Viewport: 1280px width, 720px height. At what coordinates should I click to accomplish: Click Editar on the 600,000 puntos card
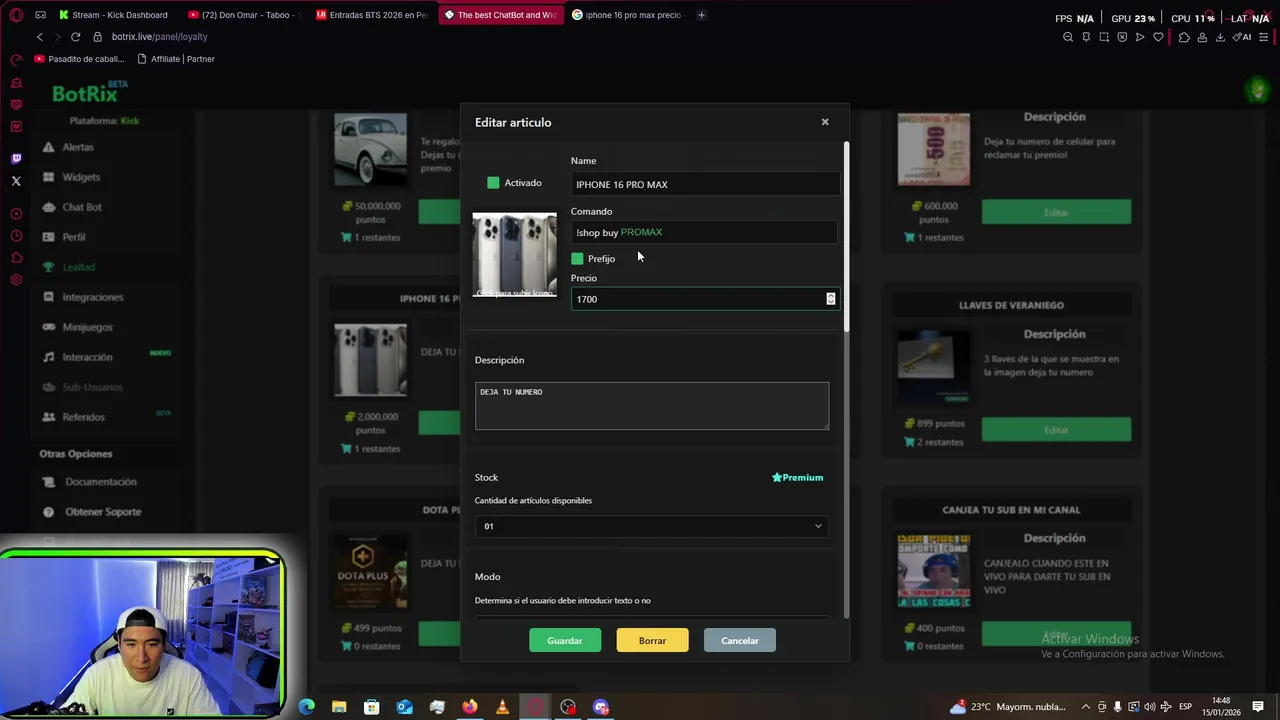point(1056,212)
